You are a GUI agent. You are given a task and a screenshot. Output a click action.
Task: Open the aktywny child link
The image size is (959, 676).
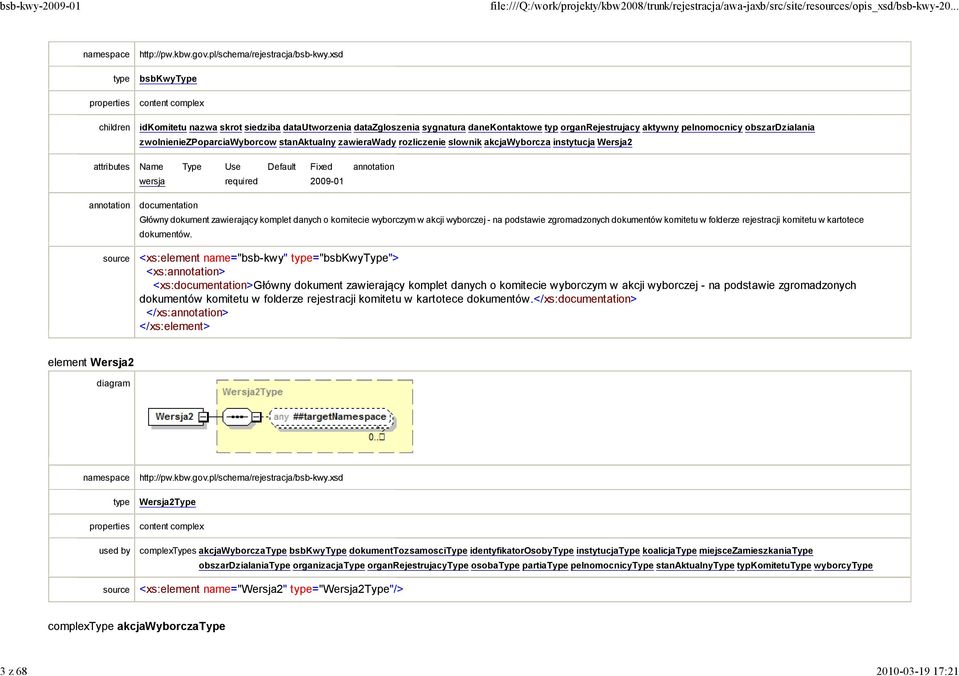(x=661, y=127)
